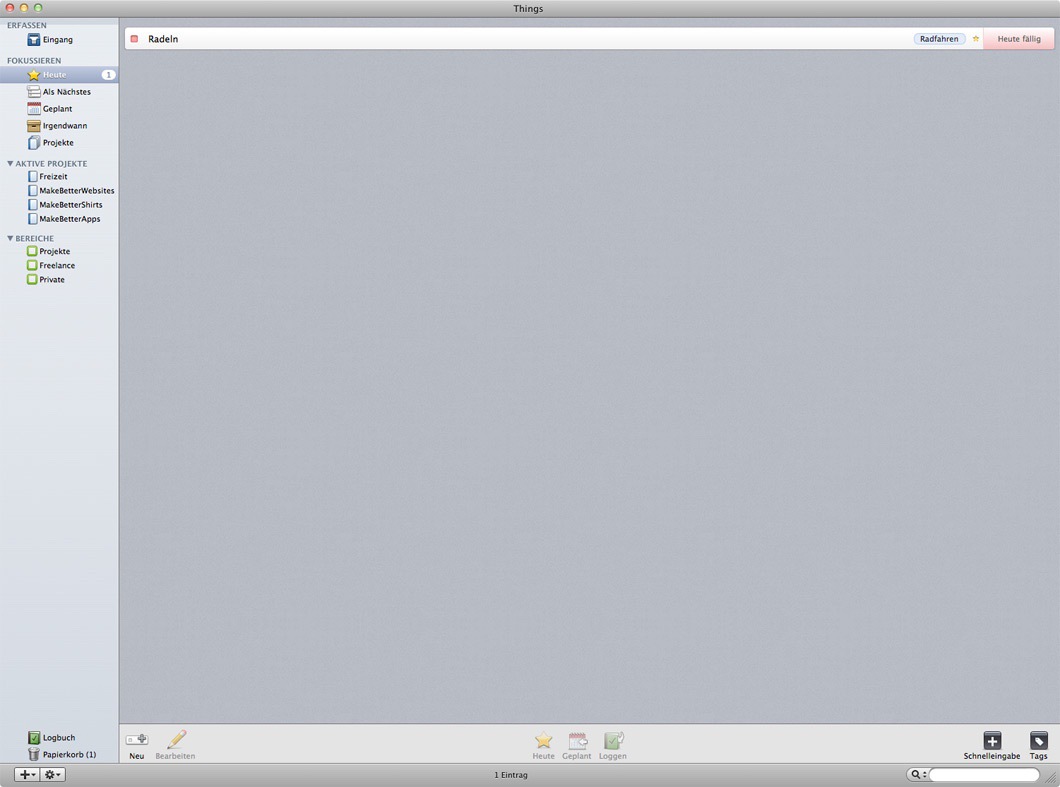Select the Heute star icon in sidebar
Screen dimensions: 1060x787
(33, 75)
